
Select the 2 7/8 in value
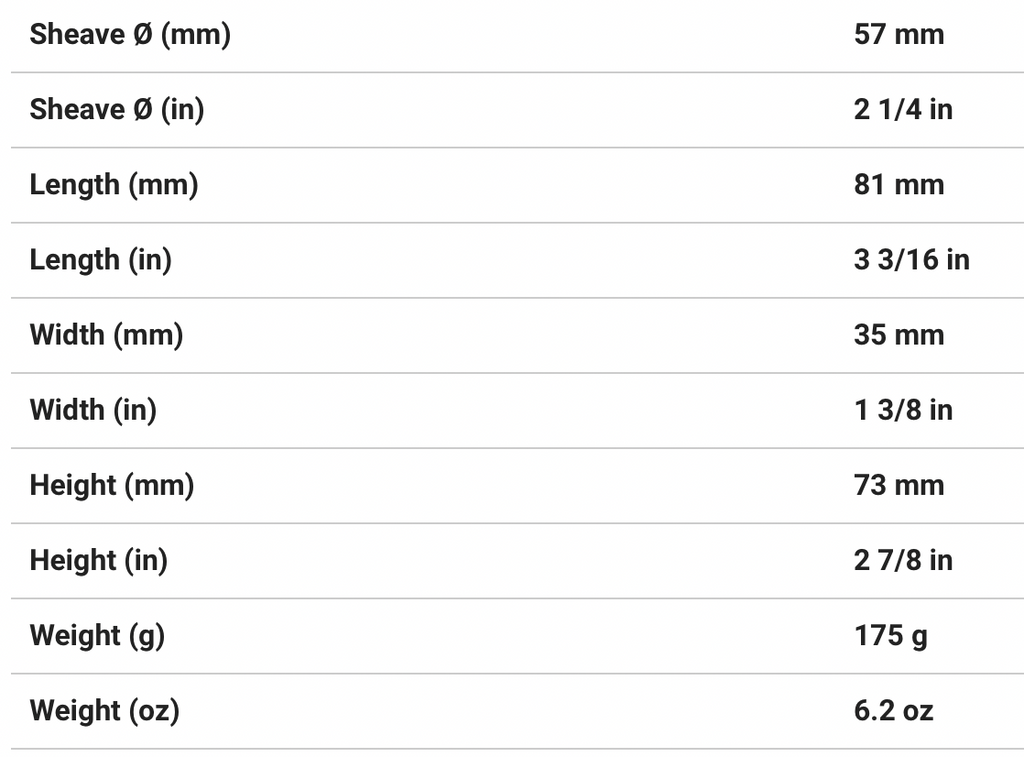click(x=903, y=560)
